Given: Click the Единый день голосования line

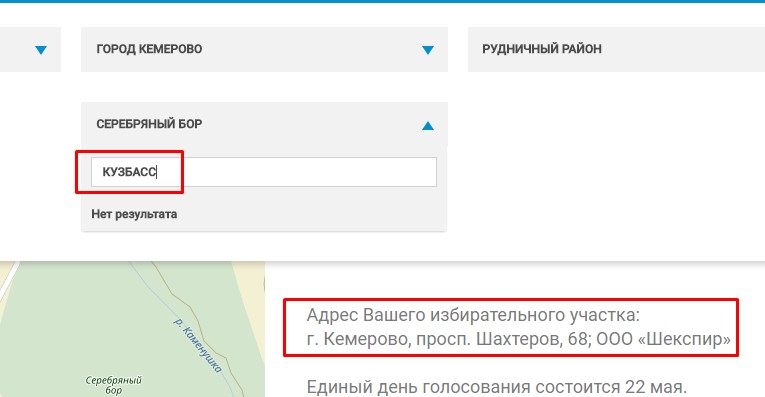Looking at the screenshot, I should (497, 387).
